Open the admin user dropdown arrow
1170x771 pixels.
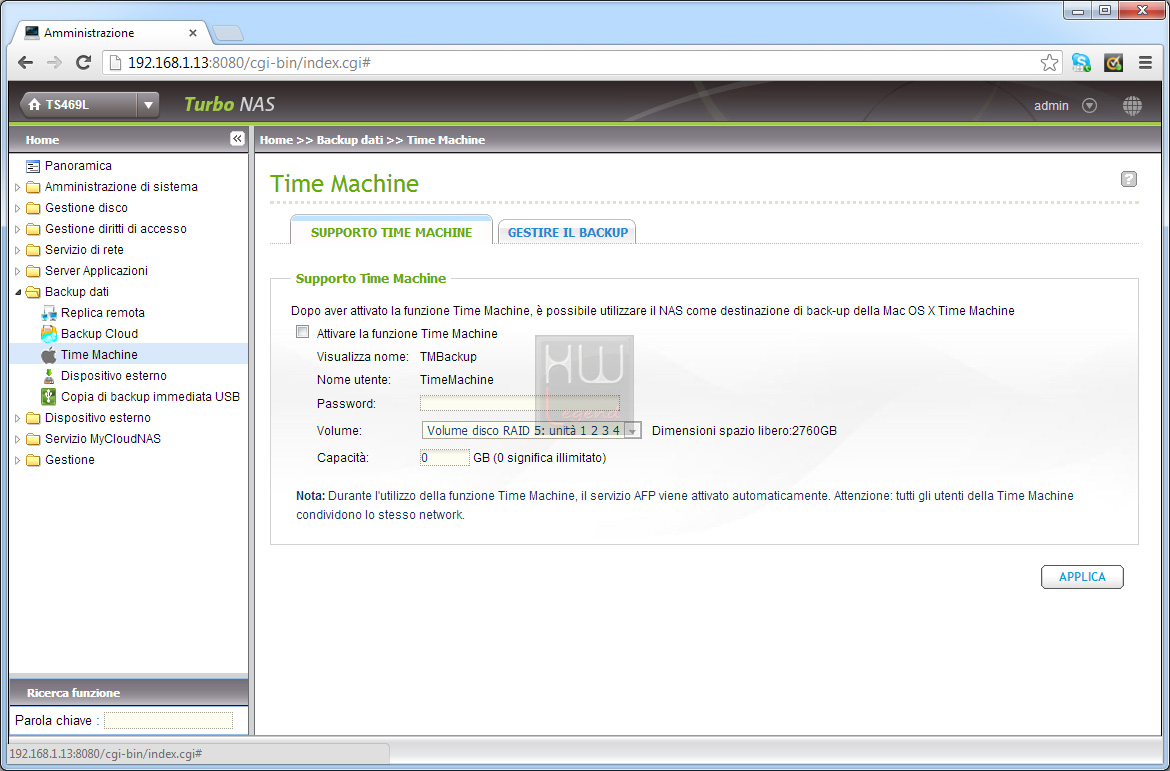[1089, 106]
